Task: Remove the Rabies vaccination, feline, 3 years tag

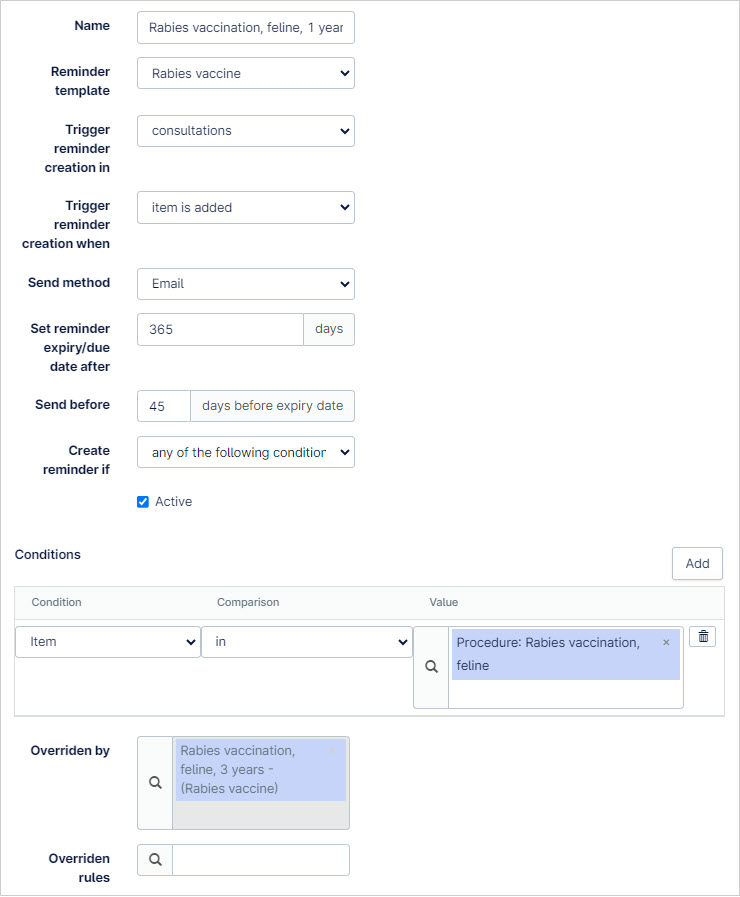Action: [332, 750]
